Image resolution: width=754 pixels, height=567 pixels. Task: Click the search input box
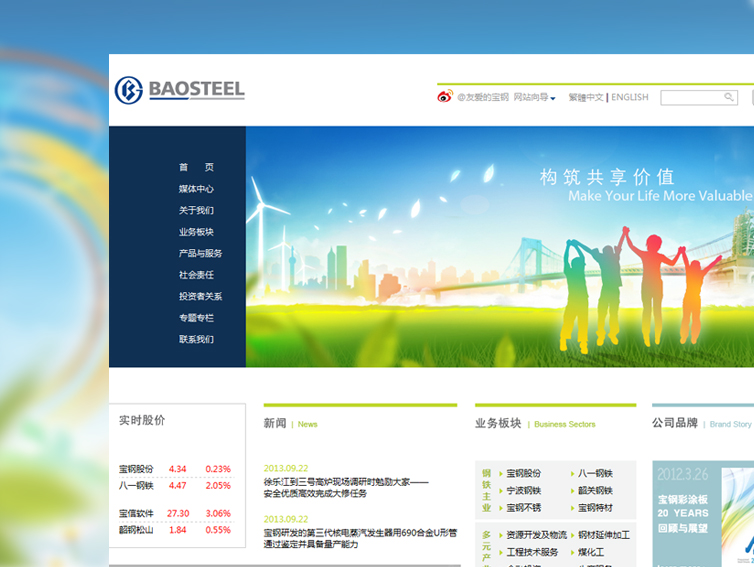pyautogui.click(x=699, y=98)
